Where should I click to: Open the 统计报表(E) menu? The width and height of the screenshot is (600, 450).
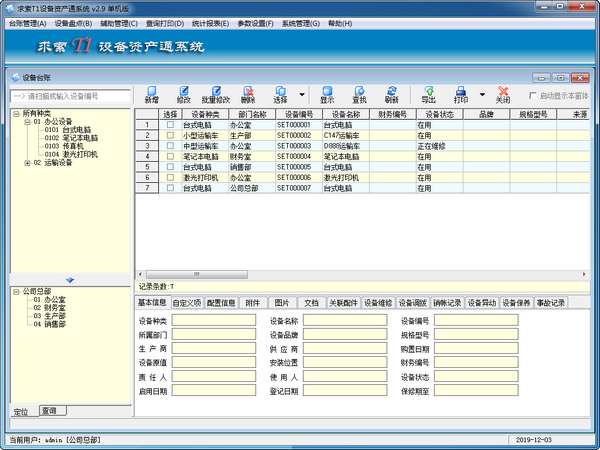click(210, 22)
